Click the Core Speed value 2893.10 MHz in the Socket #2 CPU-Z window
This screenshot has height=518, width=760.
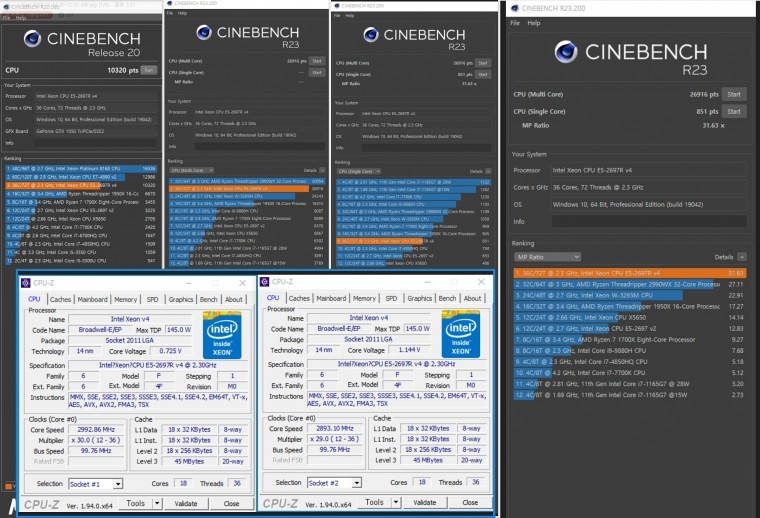pyautogui.click(x=334, y=429)
